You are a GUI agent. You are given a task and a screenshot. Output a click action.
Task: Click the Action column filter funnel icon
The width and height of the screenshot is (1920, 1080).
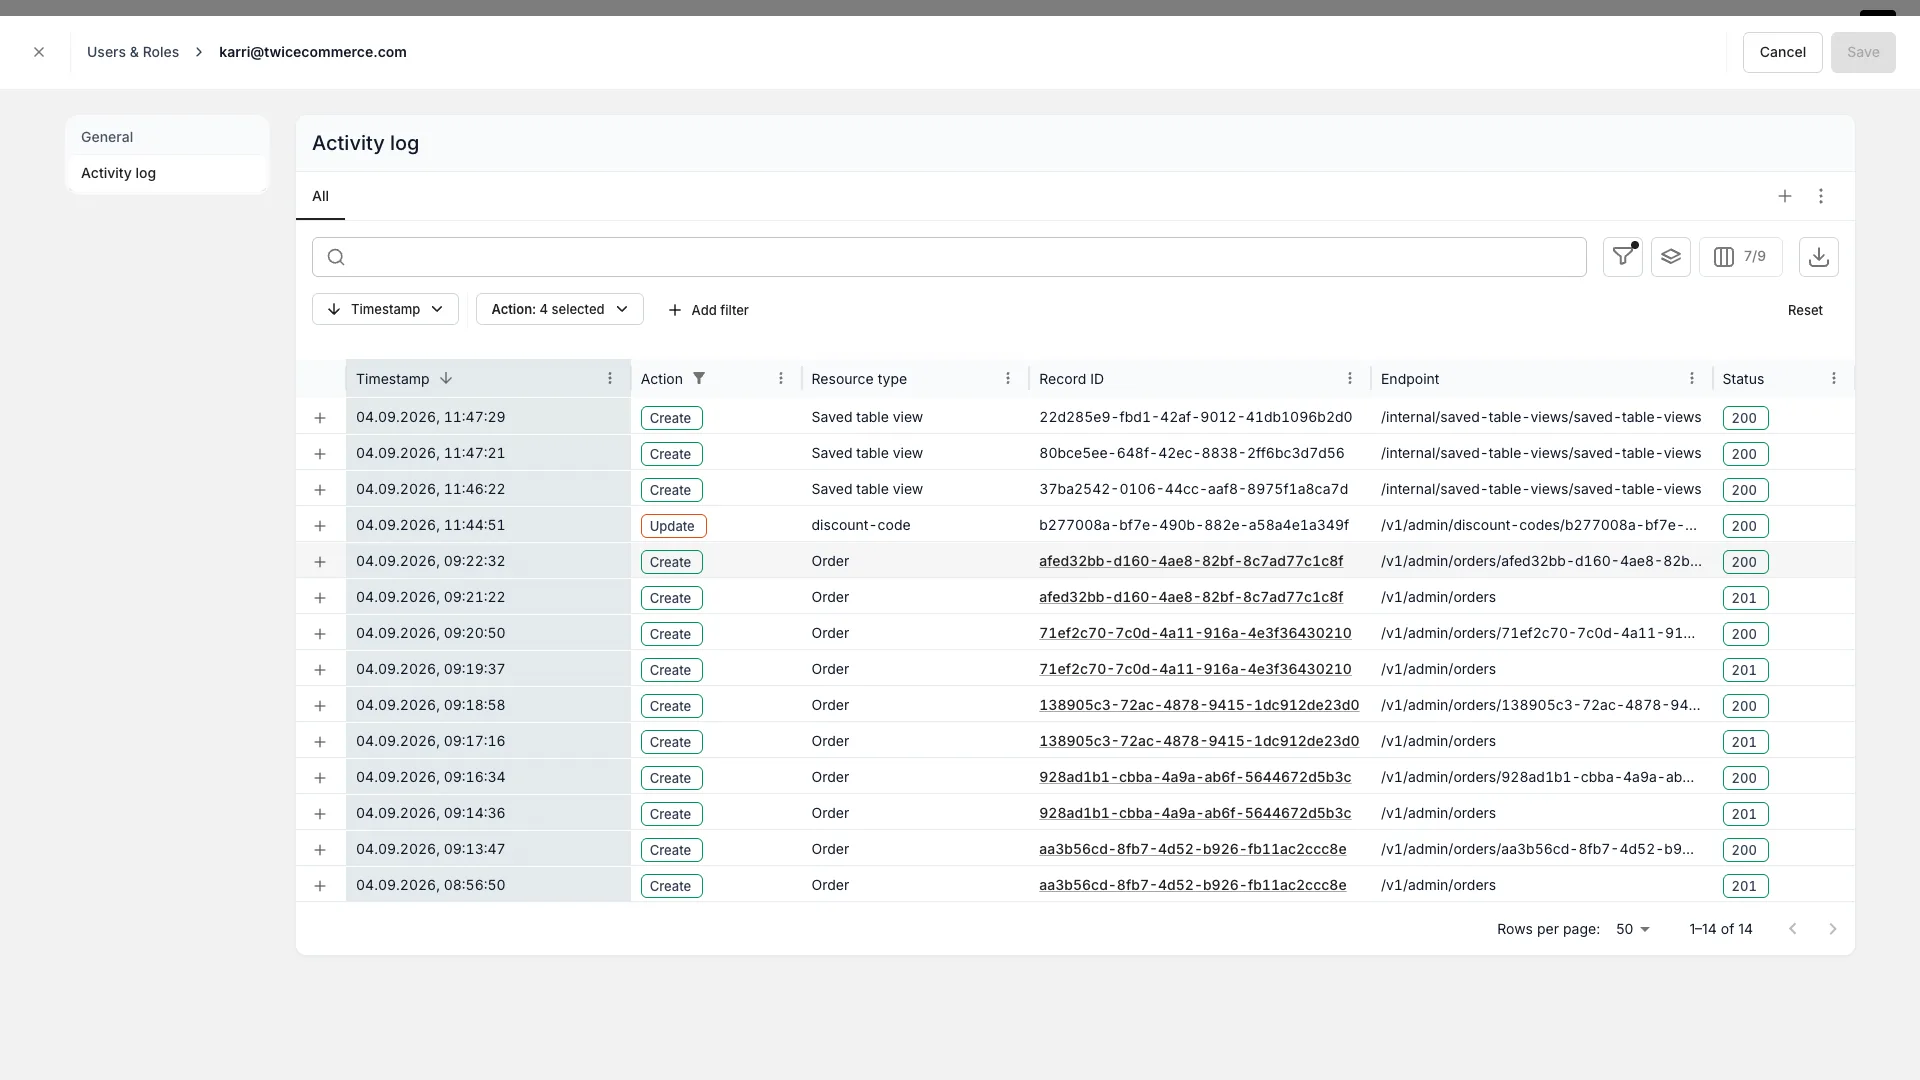pyautogui.click(x=699, y=378)
